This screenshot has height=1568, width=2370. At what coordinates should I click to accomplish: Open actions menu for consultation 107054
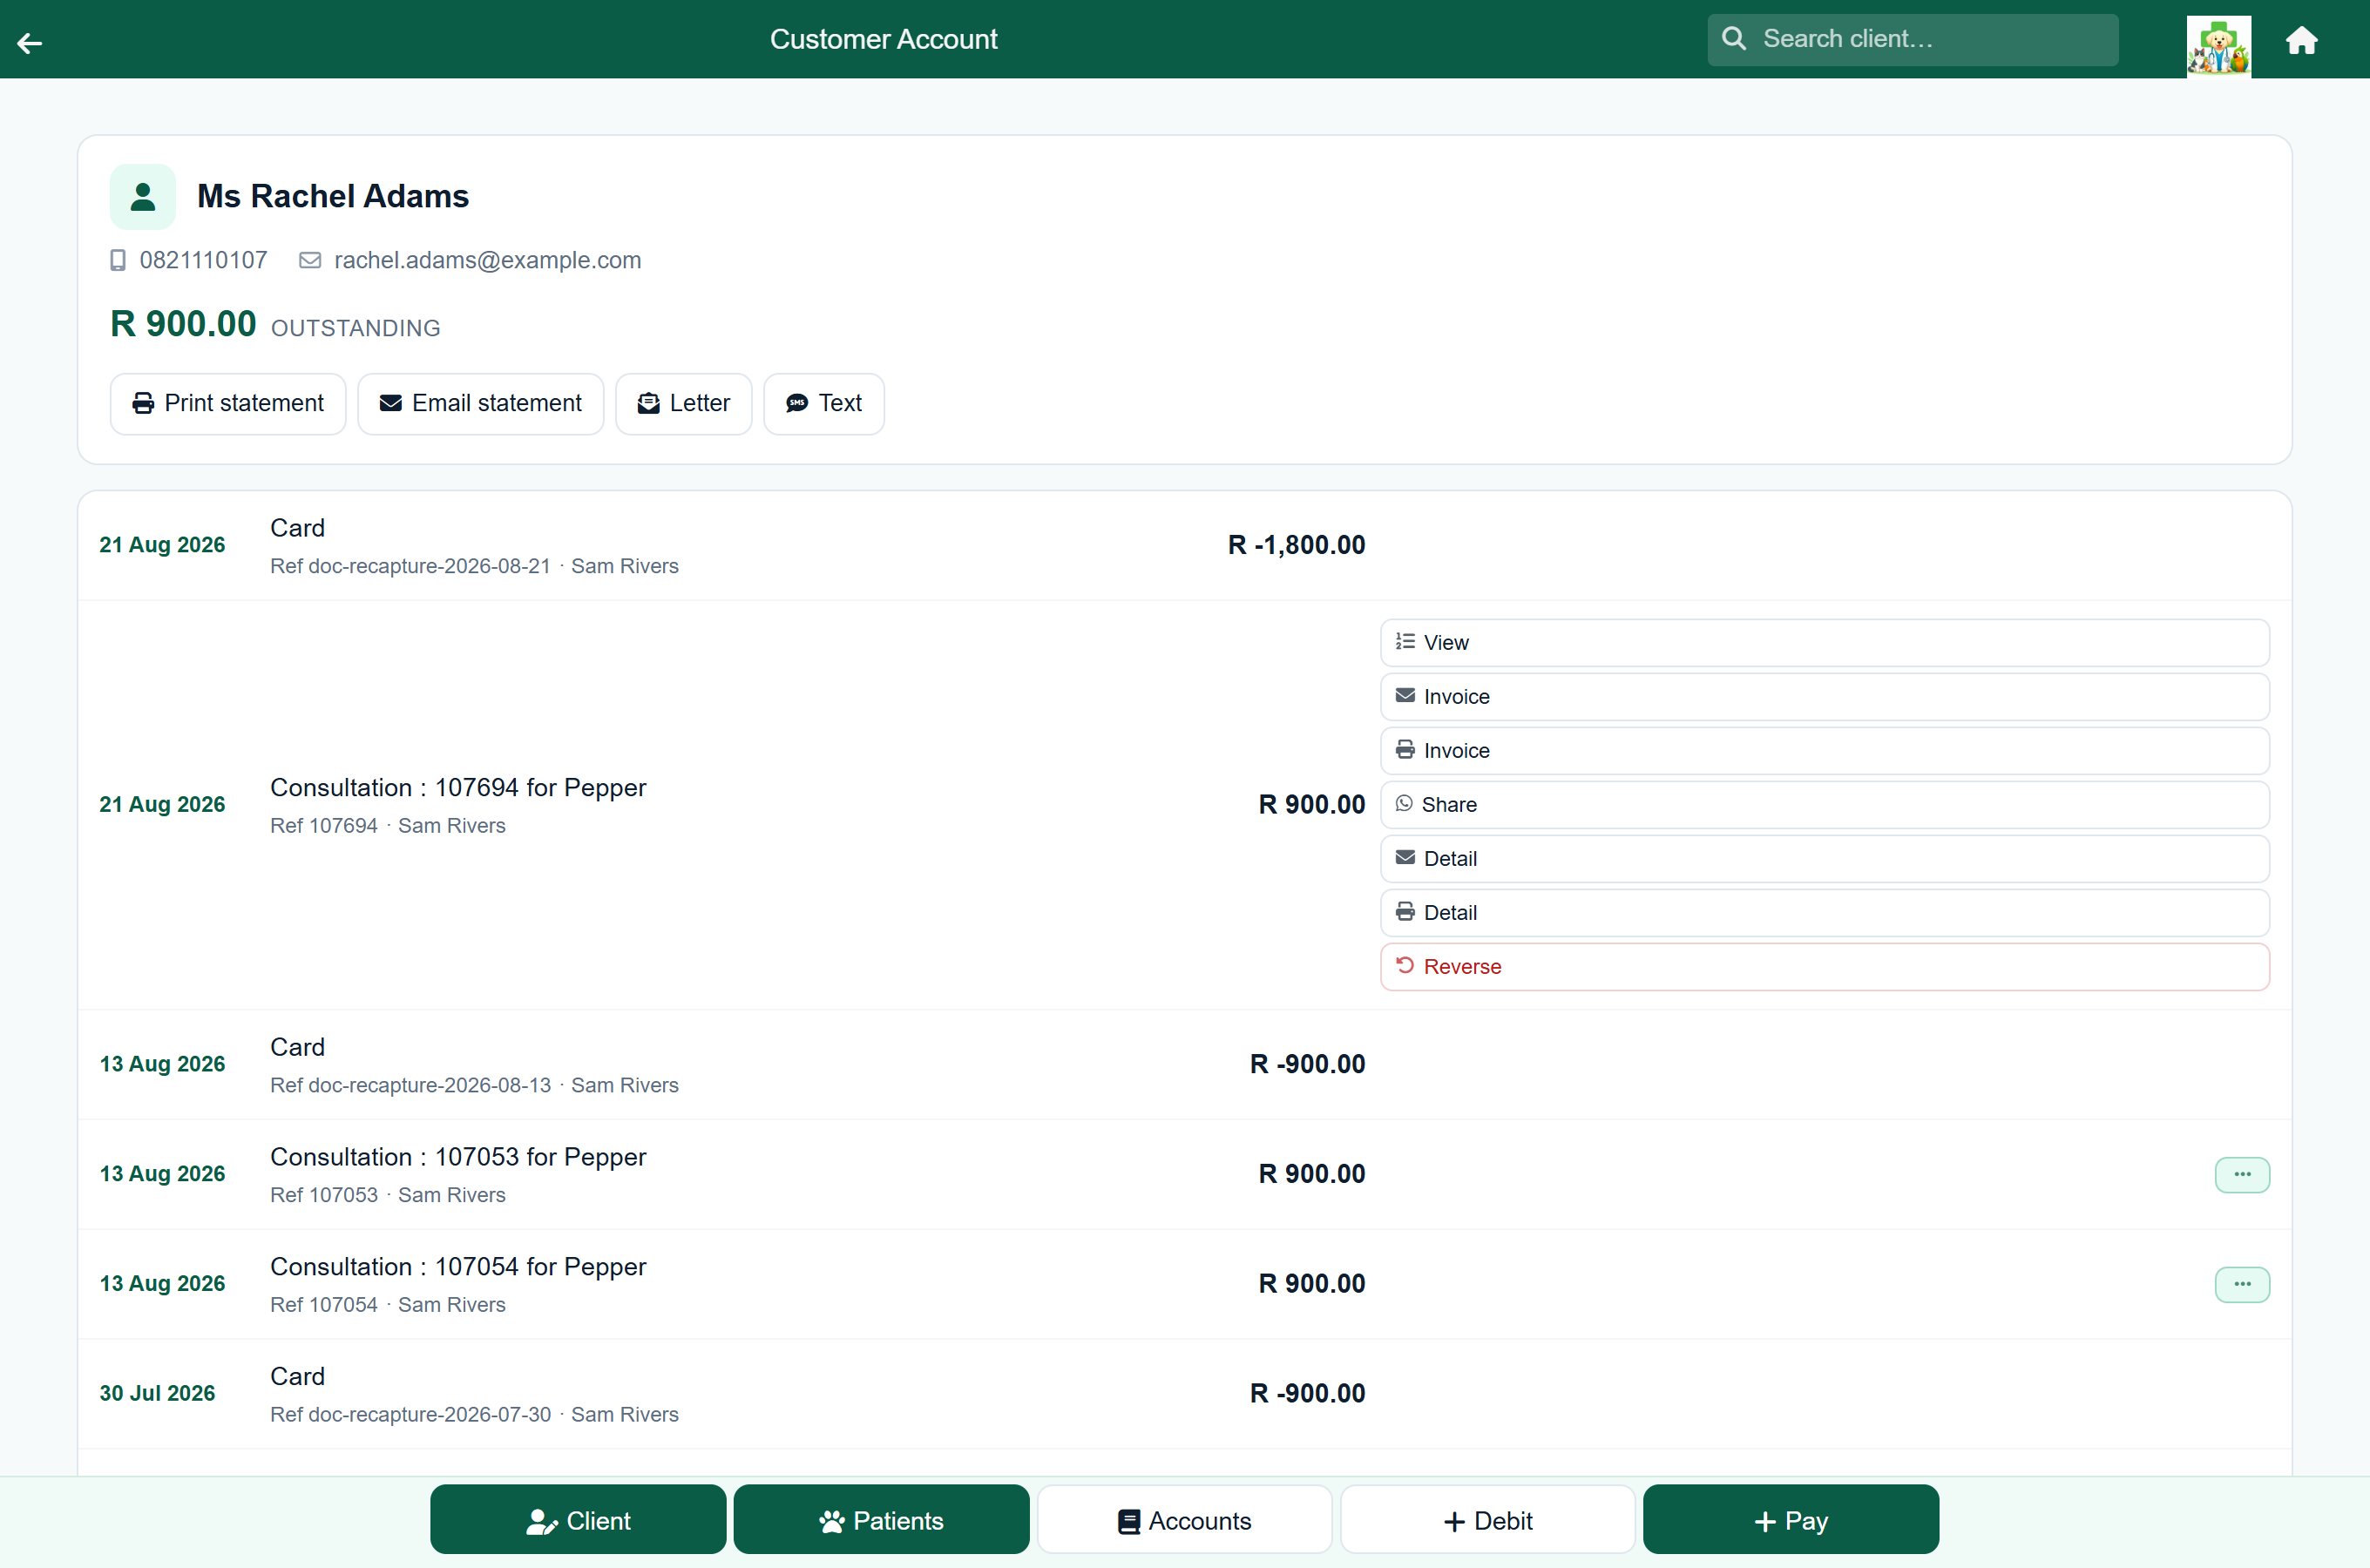[2242, 1284]
